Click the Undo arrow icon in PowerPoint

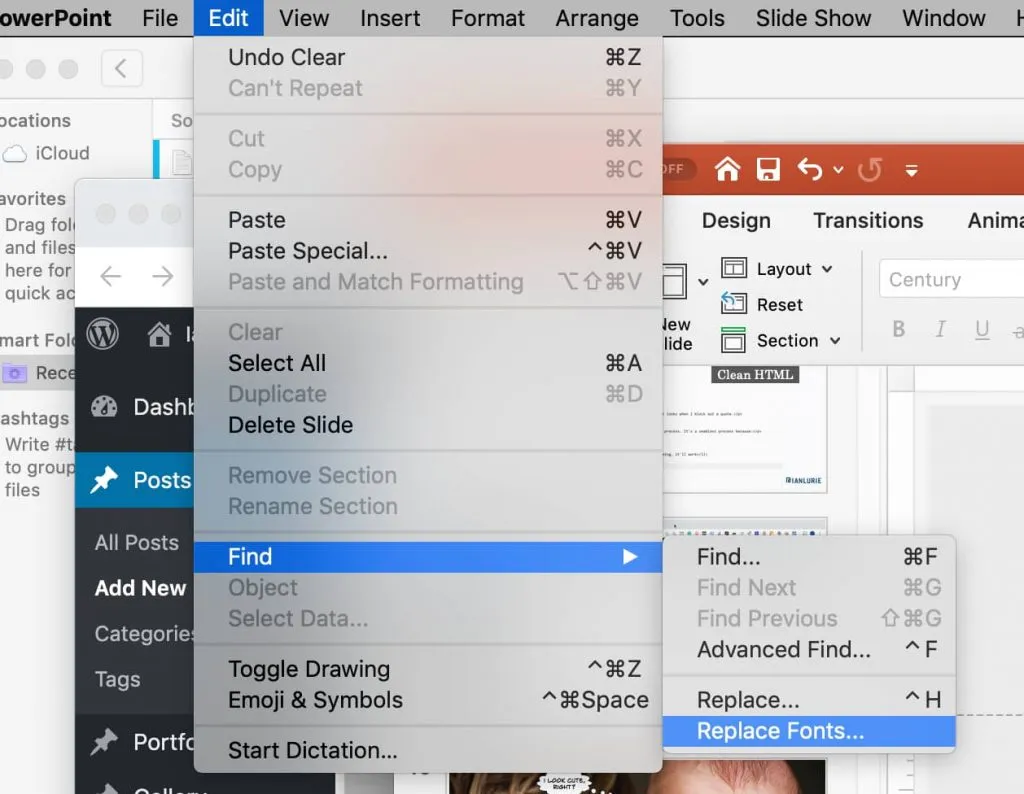810,169
